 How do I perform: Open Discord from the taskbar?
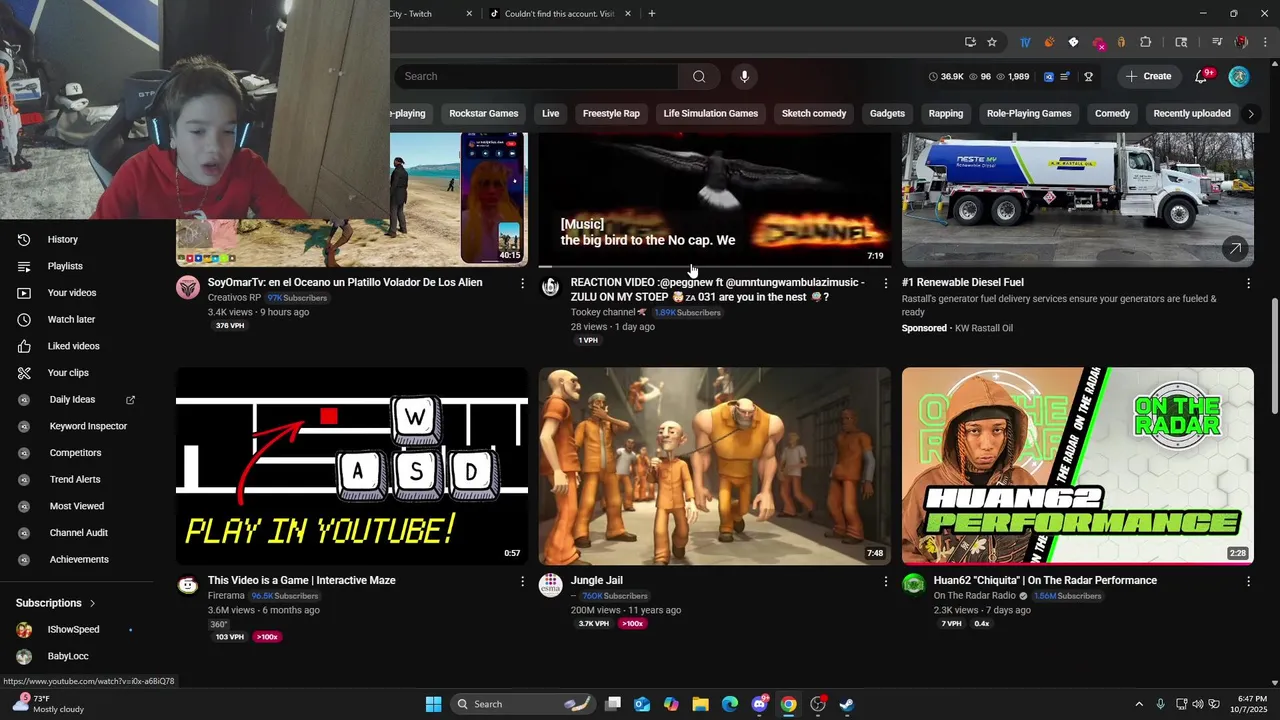[760, 704]
